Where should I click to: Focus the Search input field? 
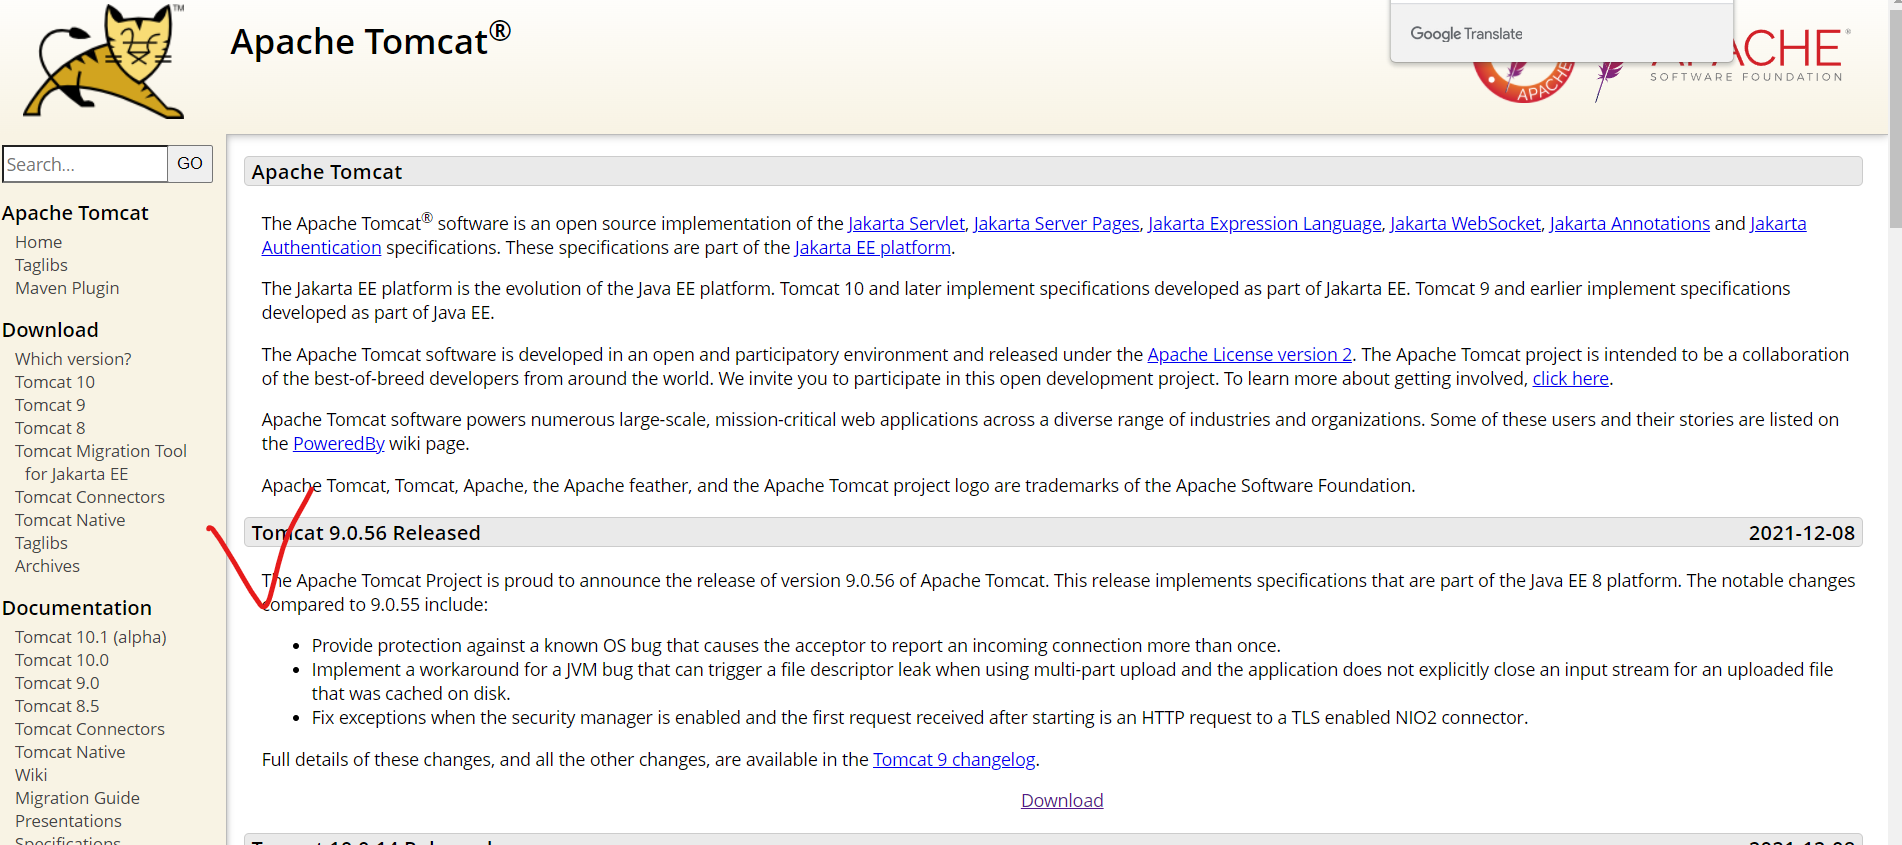tap(85, 164)
